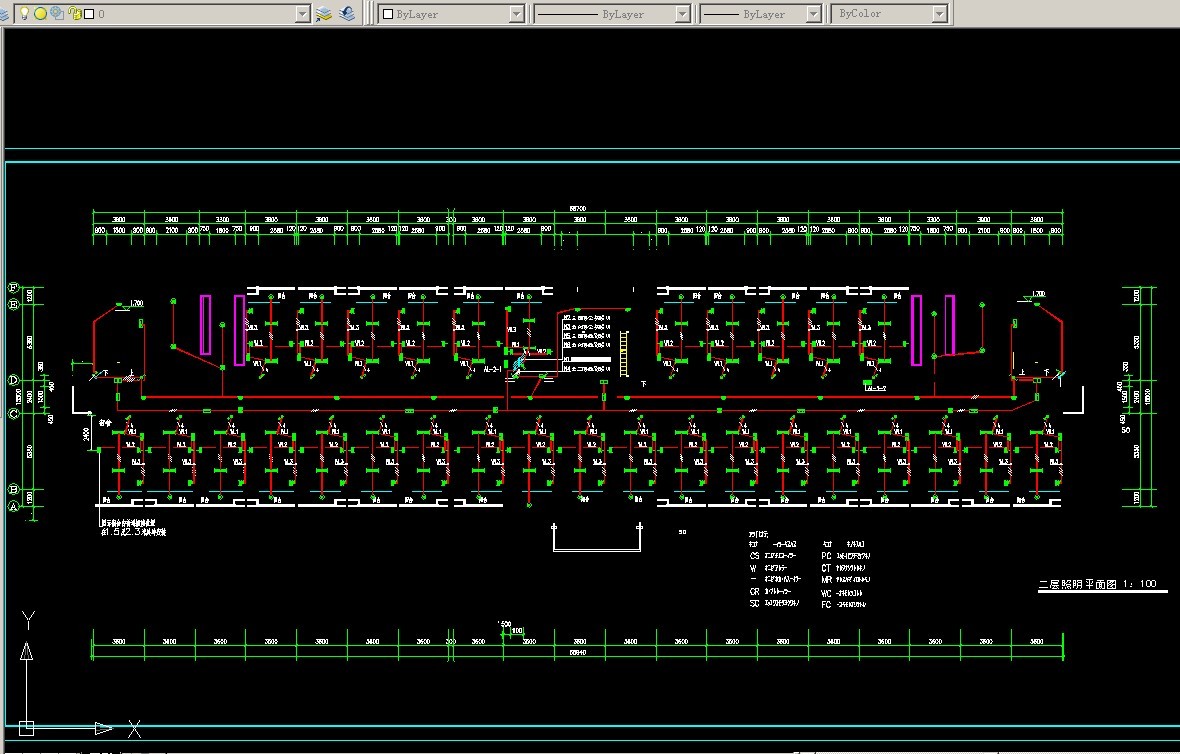Open the ByLayer color control dropdown
The width and height of the screenshot is (1180, 754).
tap(516, 14)
